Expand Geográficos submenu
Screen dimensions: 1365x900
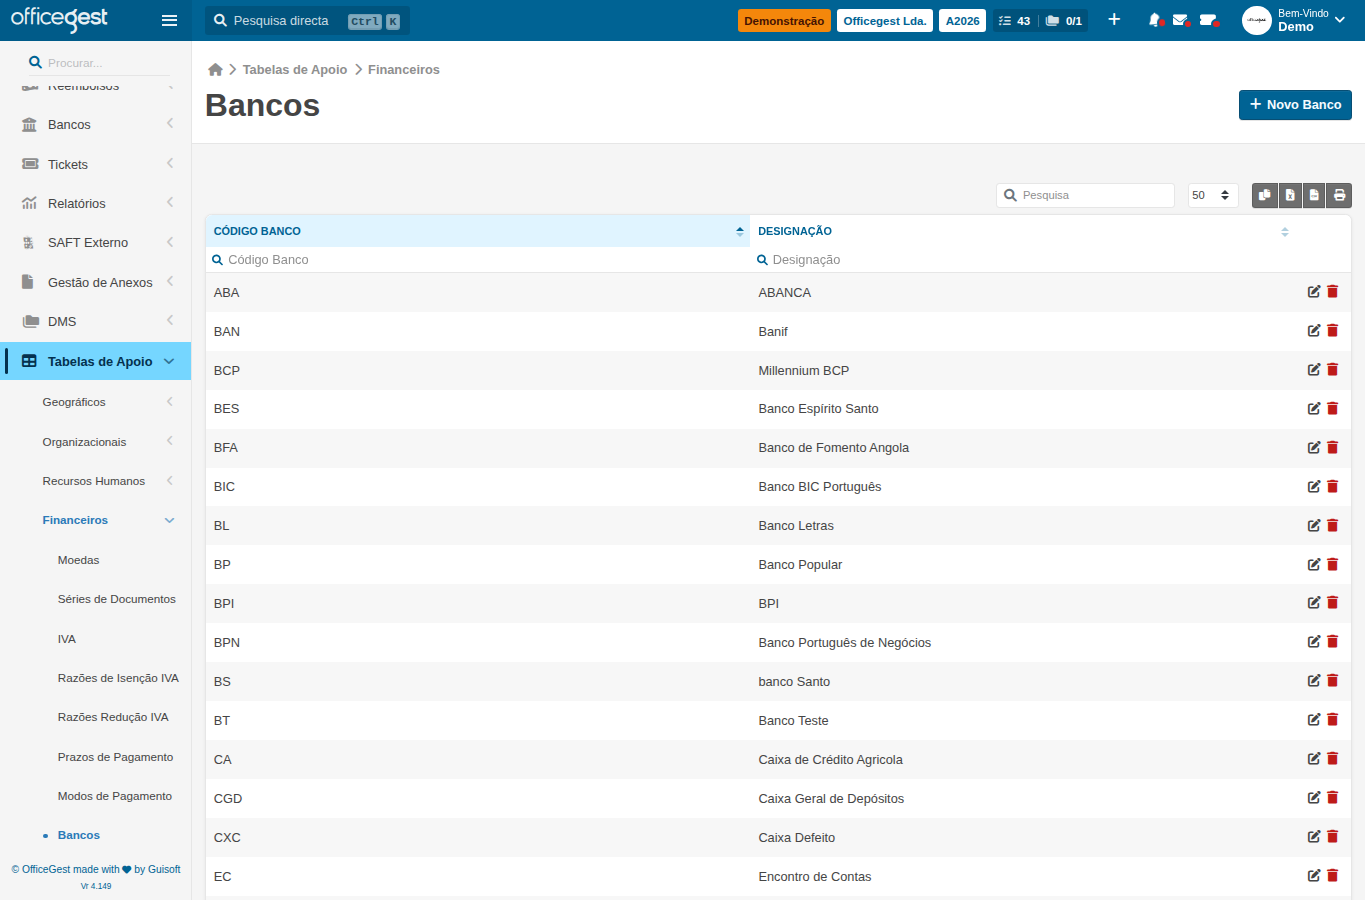(x=96, y=402)
